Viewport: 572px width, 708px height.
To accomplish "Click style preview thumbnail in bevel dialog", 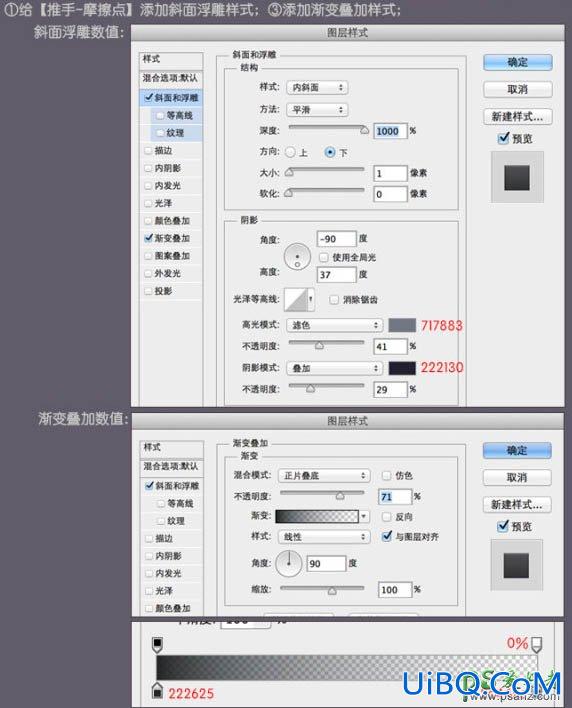I will (x=517, y=177).
